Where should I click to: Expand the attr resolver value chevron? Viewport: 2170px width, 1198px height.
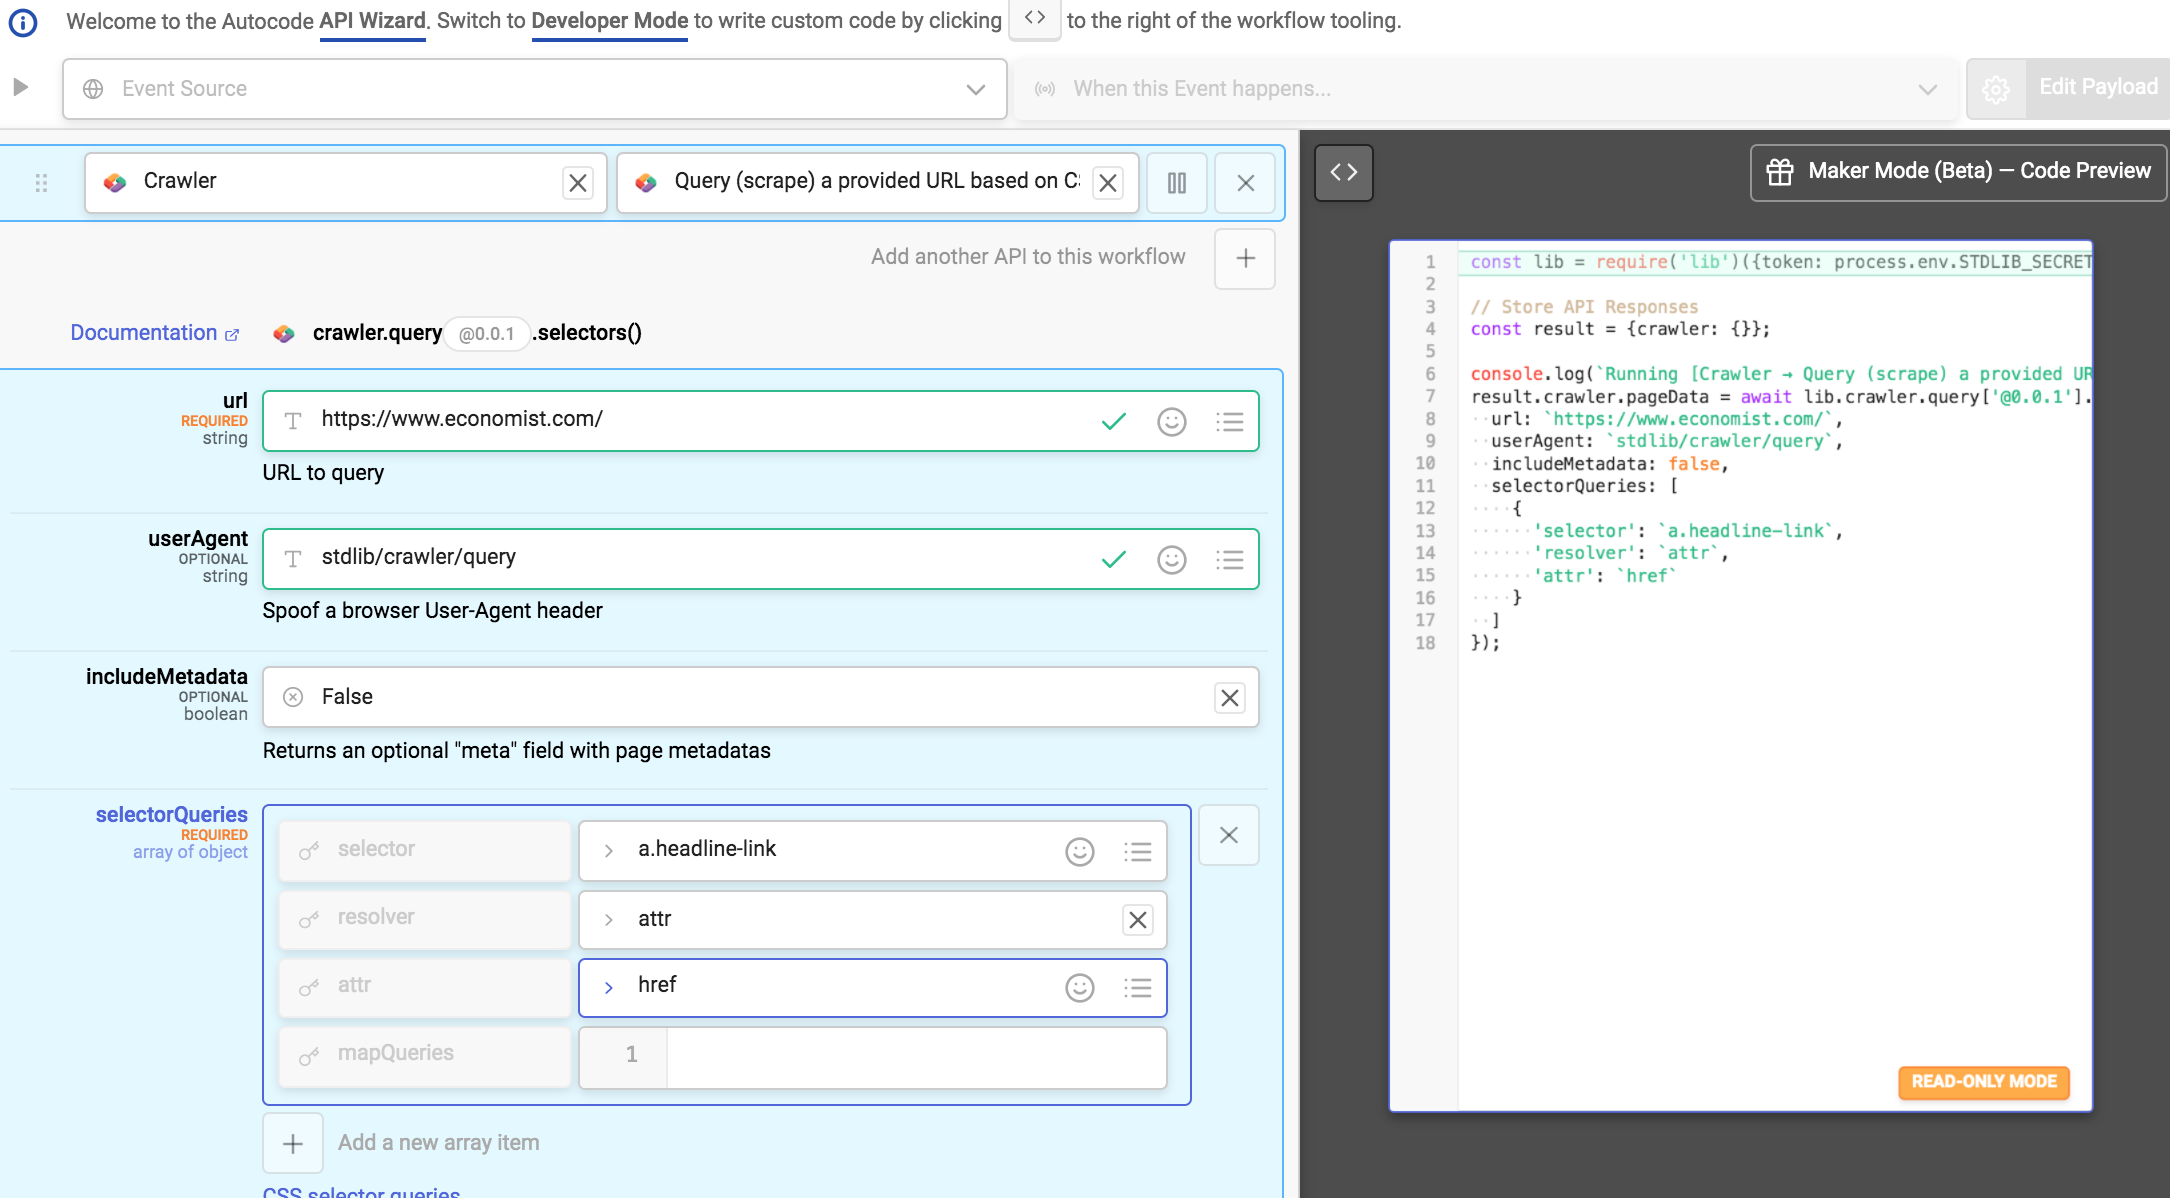point(608,920)
